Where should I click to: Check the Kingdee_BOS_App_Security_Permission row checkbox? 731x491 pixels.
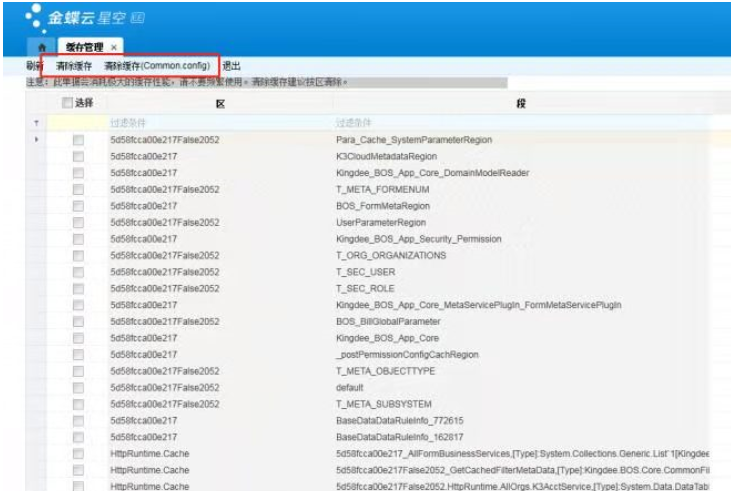click(78, 239)
